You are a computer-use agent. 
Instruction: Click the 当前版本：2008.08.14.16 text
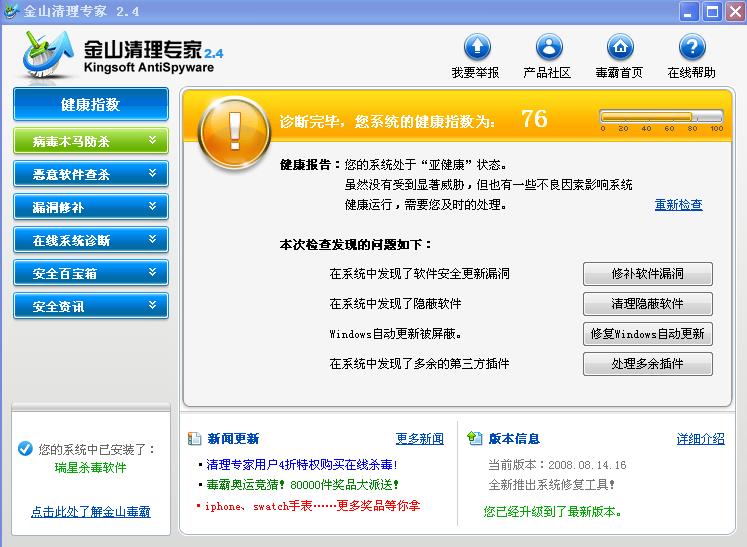tap(557, 465)
